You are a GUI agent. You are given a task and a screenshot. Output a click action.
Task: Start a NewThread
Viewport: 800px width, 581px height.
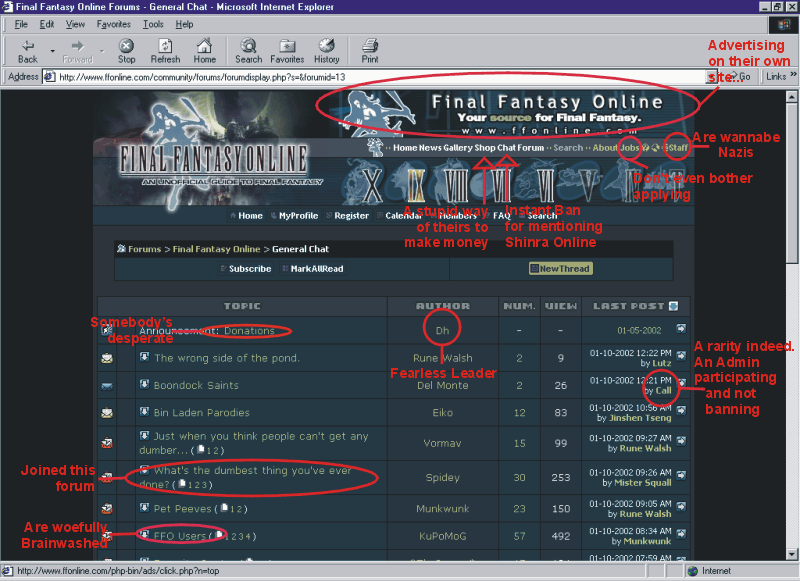click(x=561, y=268)
